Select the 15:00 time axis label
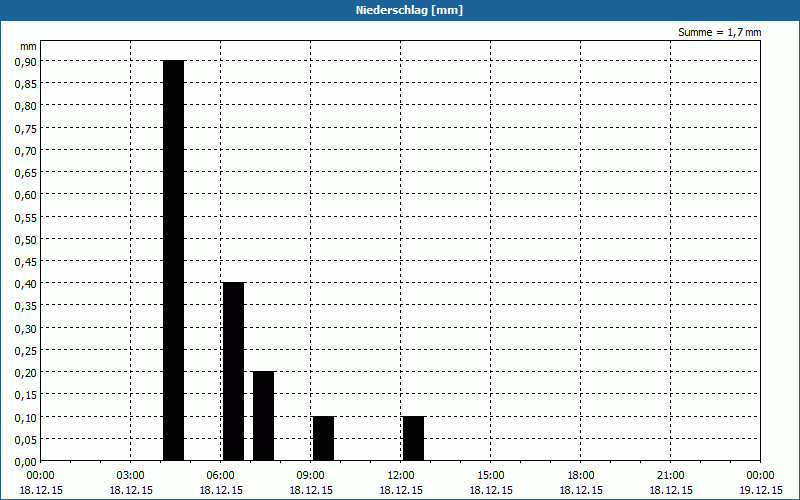The width and height of the screenshot is (800, 500). 491,476
